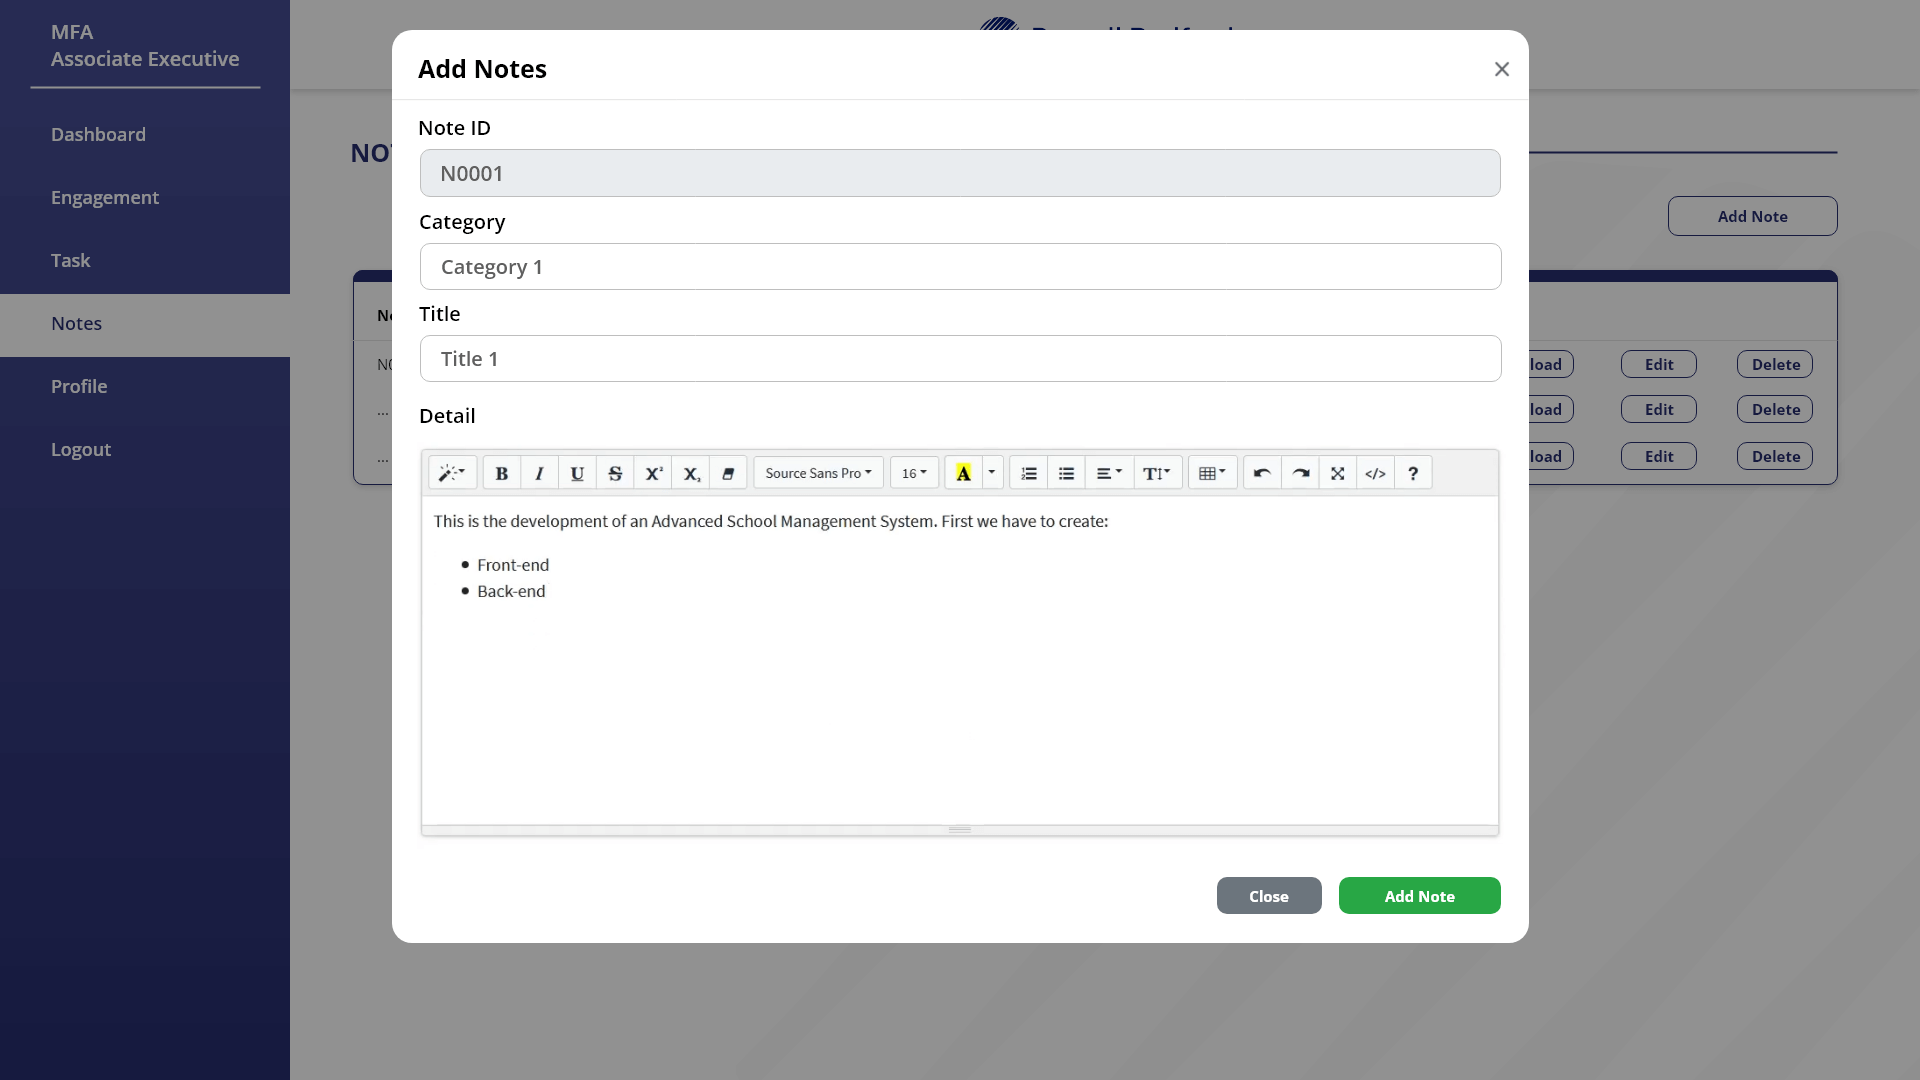Switch to the Notes sidebar section
This screenshot has width=1920, height=1080.
(x=77, y=323)
